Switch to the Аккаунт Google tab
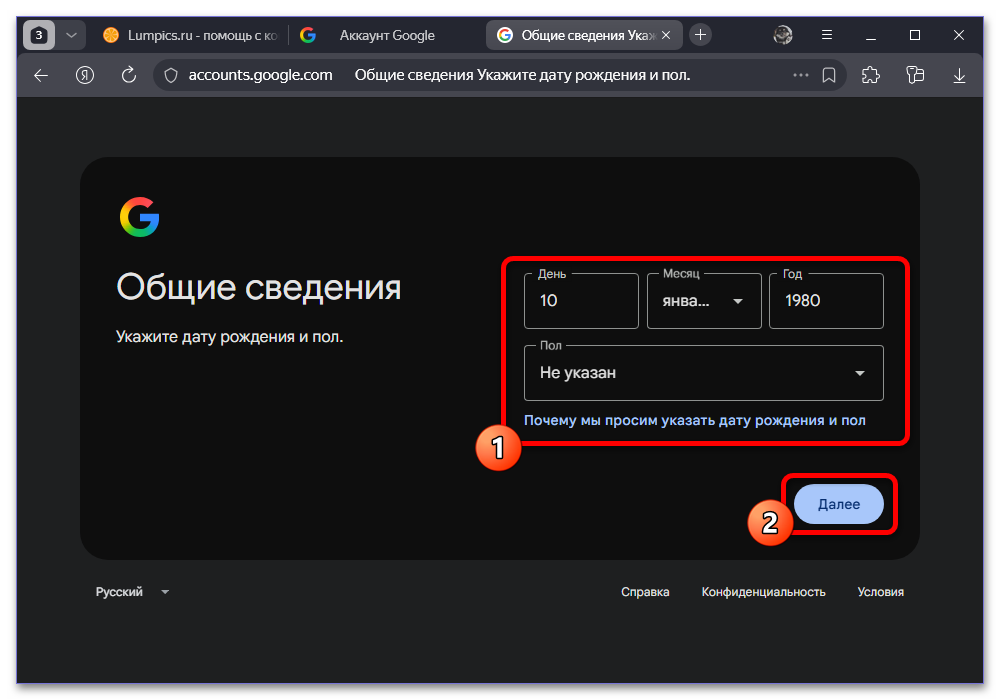Viewport: 1000px width, 700px height. 386,35
